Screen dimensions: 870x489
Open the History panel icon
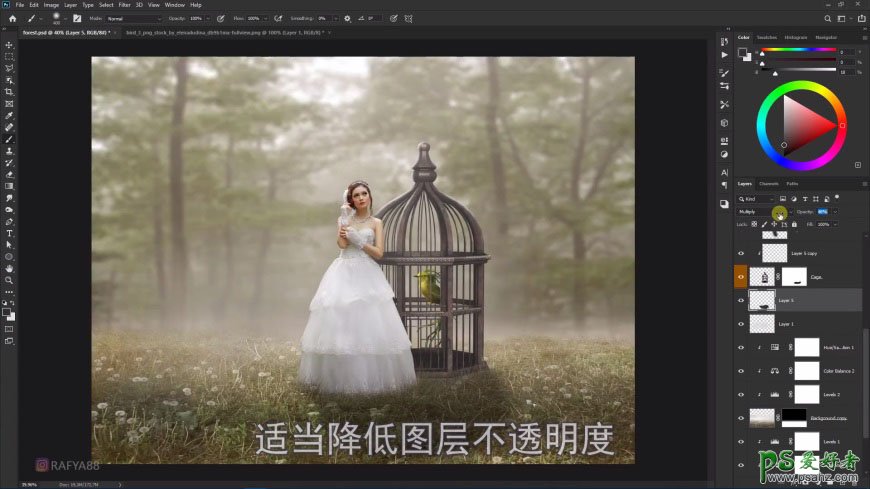[724, 42]
